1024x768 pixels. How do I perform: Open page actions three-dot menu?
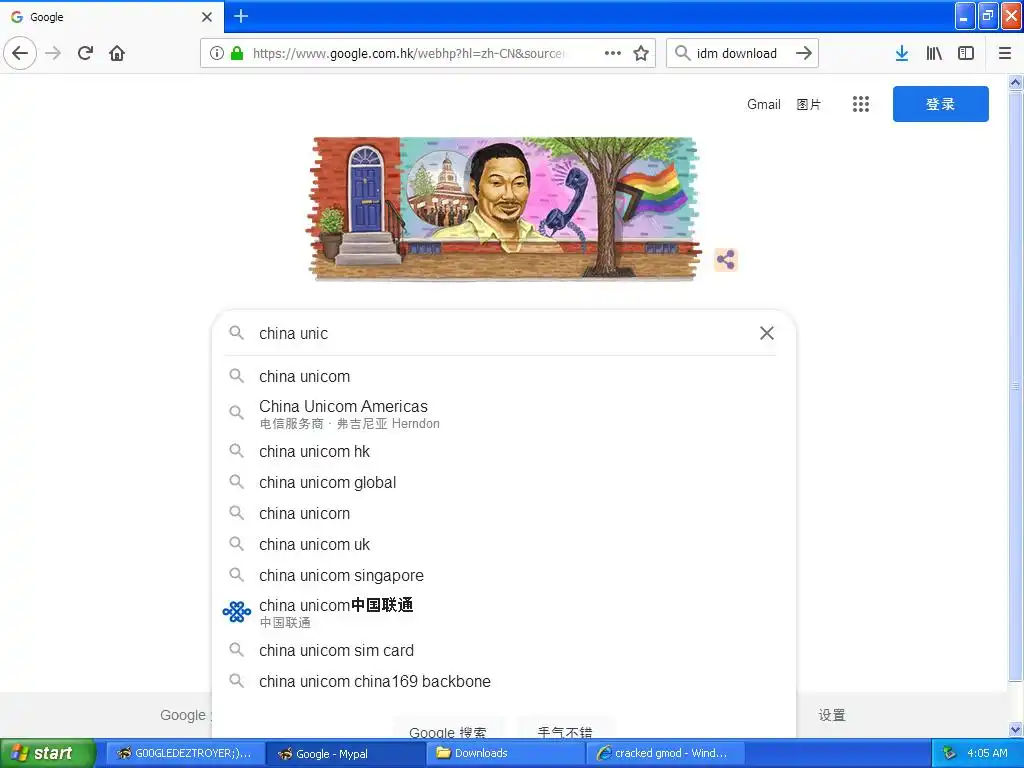click(613, 54)
